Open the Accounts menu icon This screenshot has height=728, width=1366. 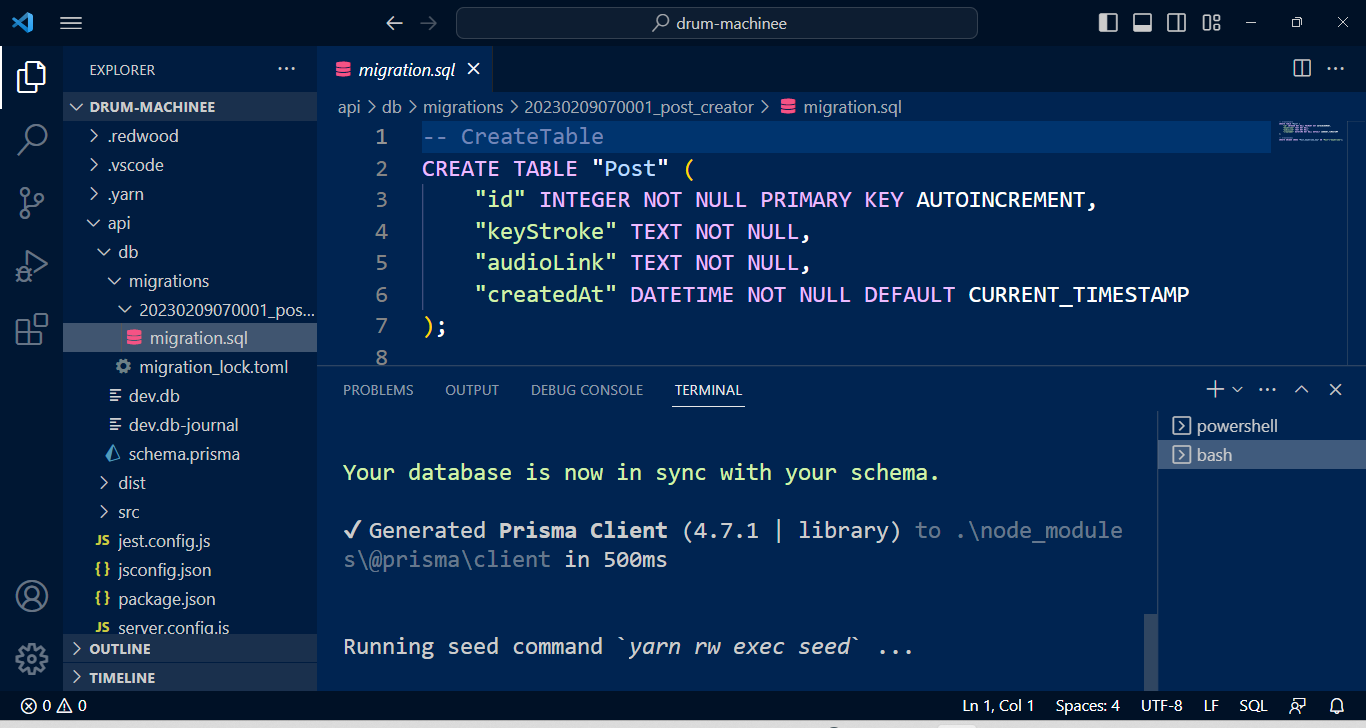coord(31,597)
